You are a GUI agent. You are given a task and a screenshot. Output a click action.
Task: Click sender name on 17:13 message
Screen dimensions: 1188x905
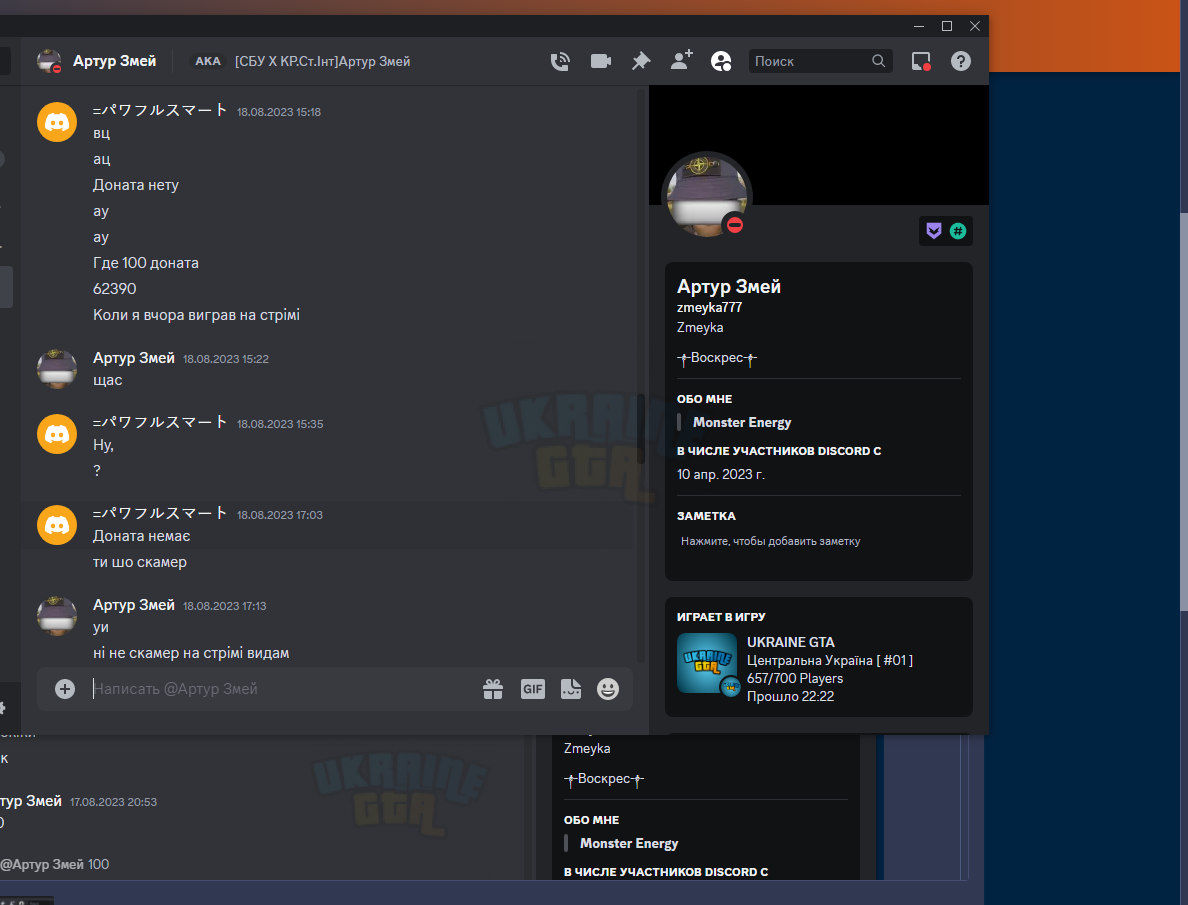point(133,605)
